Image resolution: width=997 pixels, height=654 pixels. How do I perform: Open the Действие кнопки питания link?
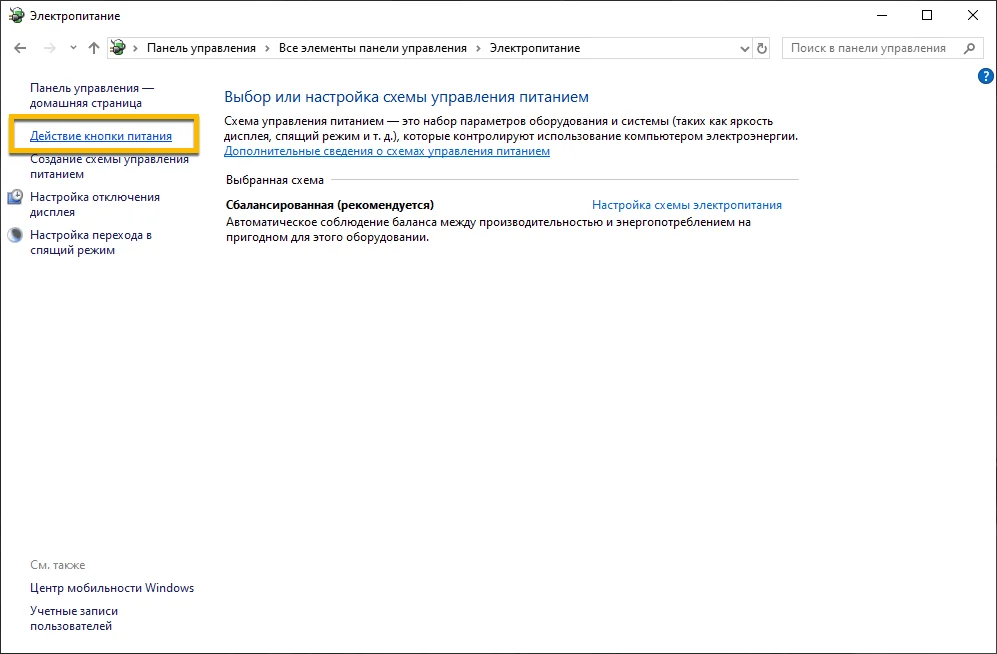101,136
